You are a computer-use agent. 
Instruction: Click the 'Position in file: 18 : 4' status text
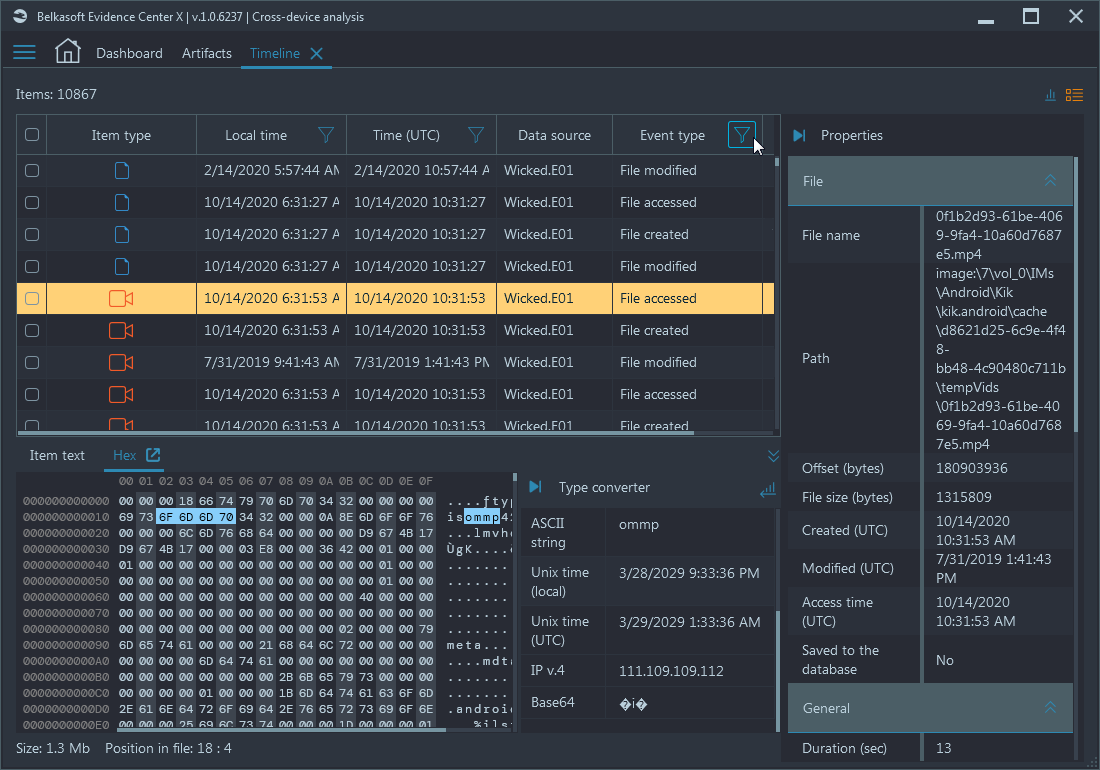(168, 748)
